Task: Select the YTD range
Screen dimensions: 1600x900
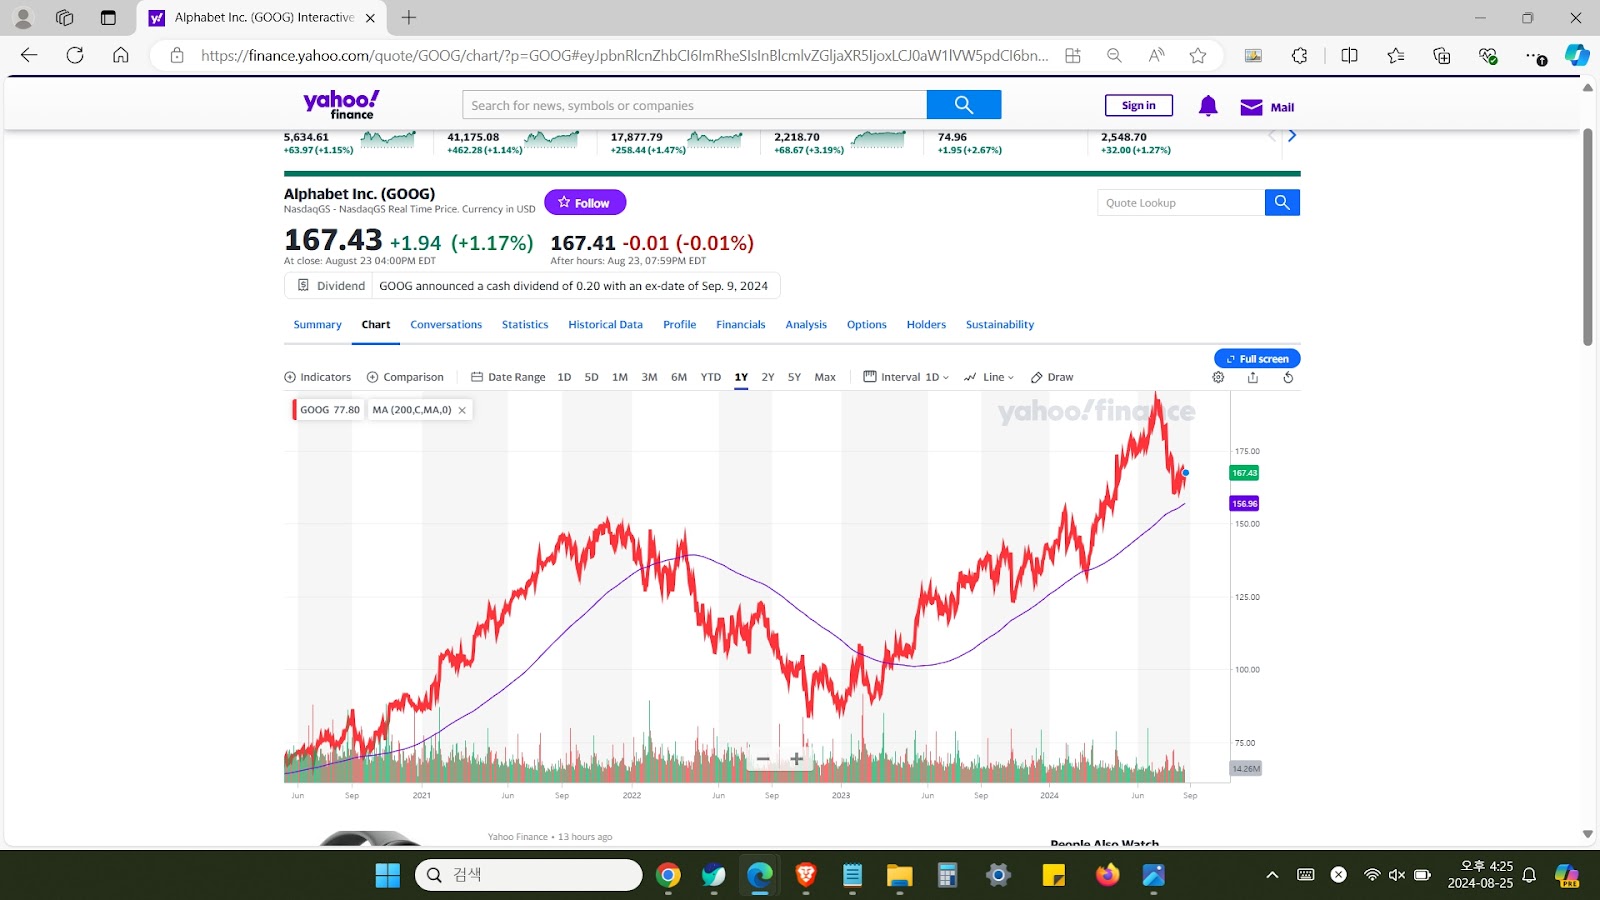Action: pyautogui.click(x=710, y=377)
